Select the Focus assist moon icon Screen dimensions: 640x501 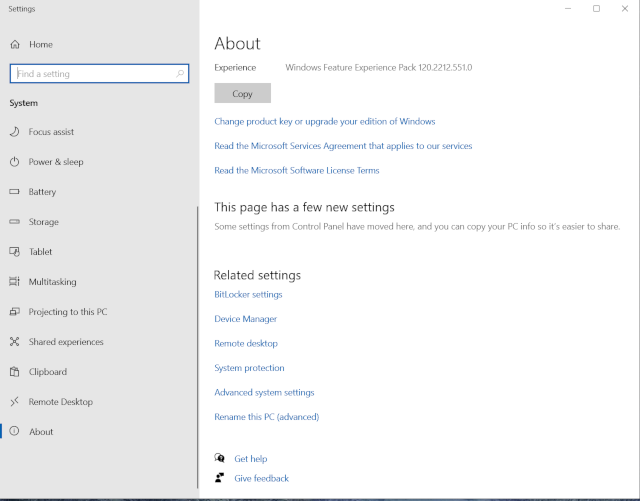(x=15, y=132)
